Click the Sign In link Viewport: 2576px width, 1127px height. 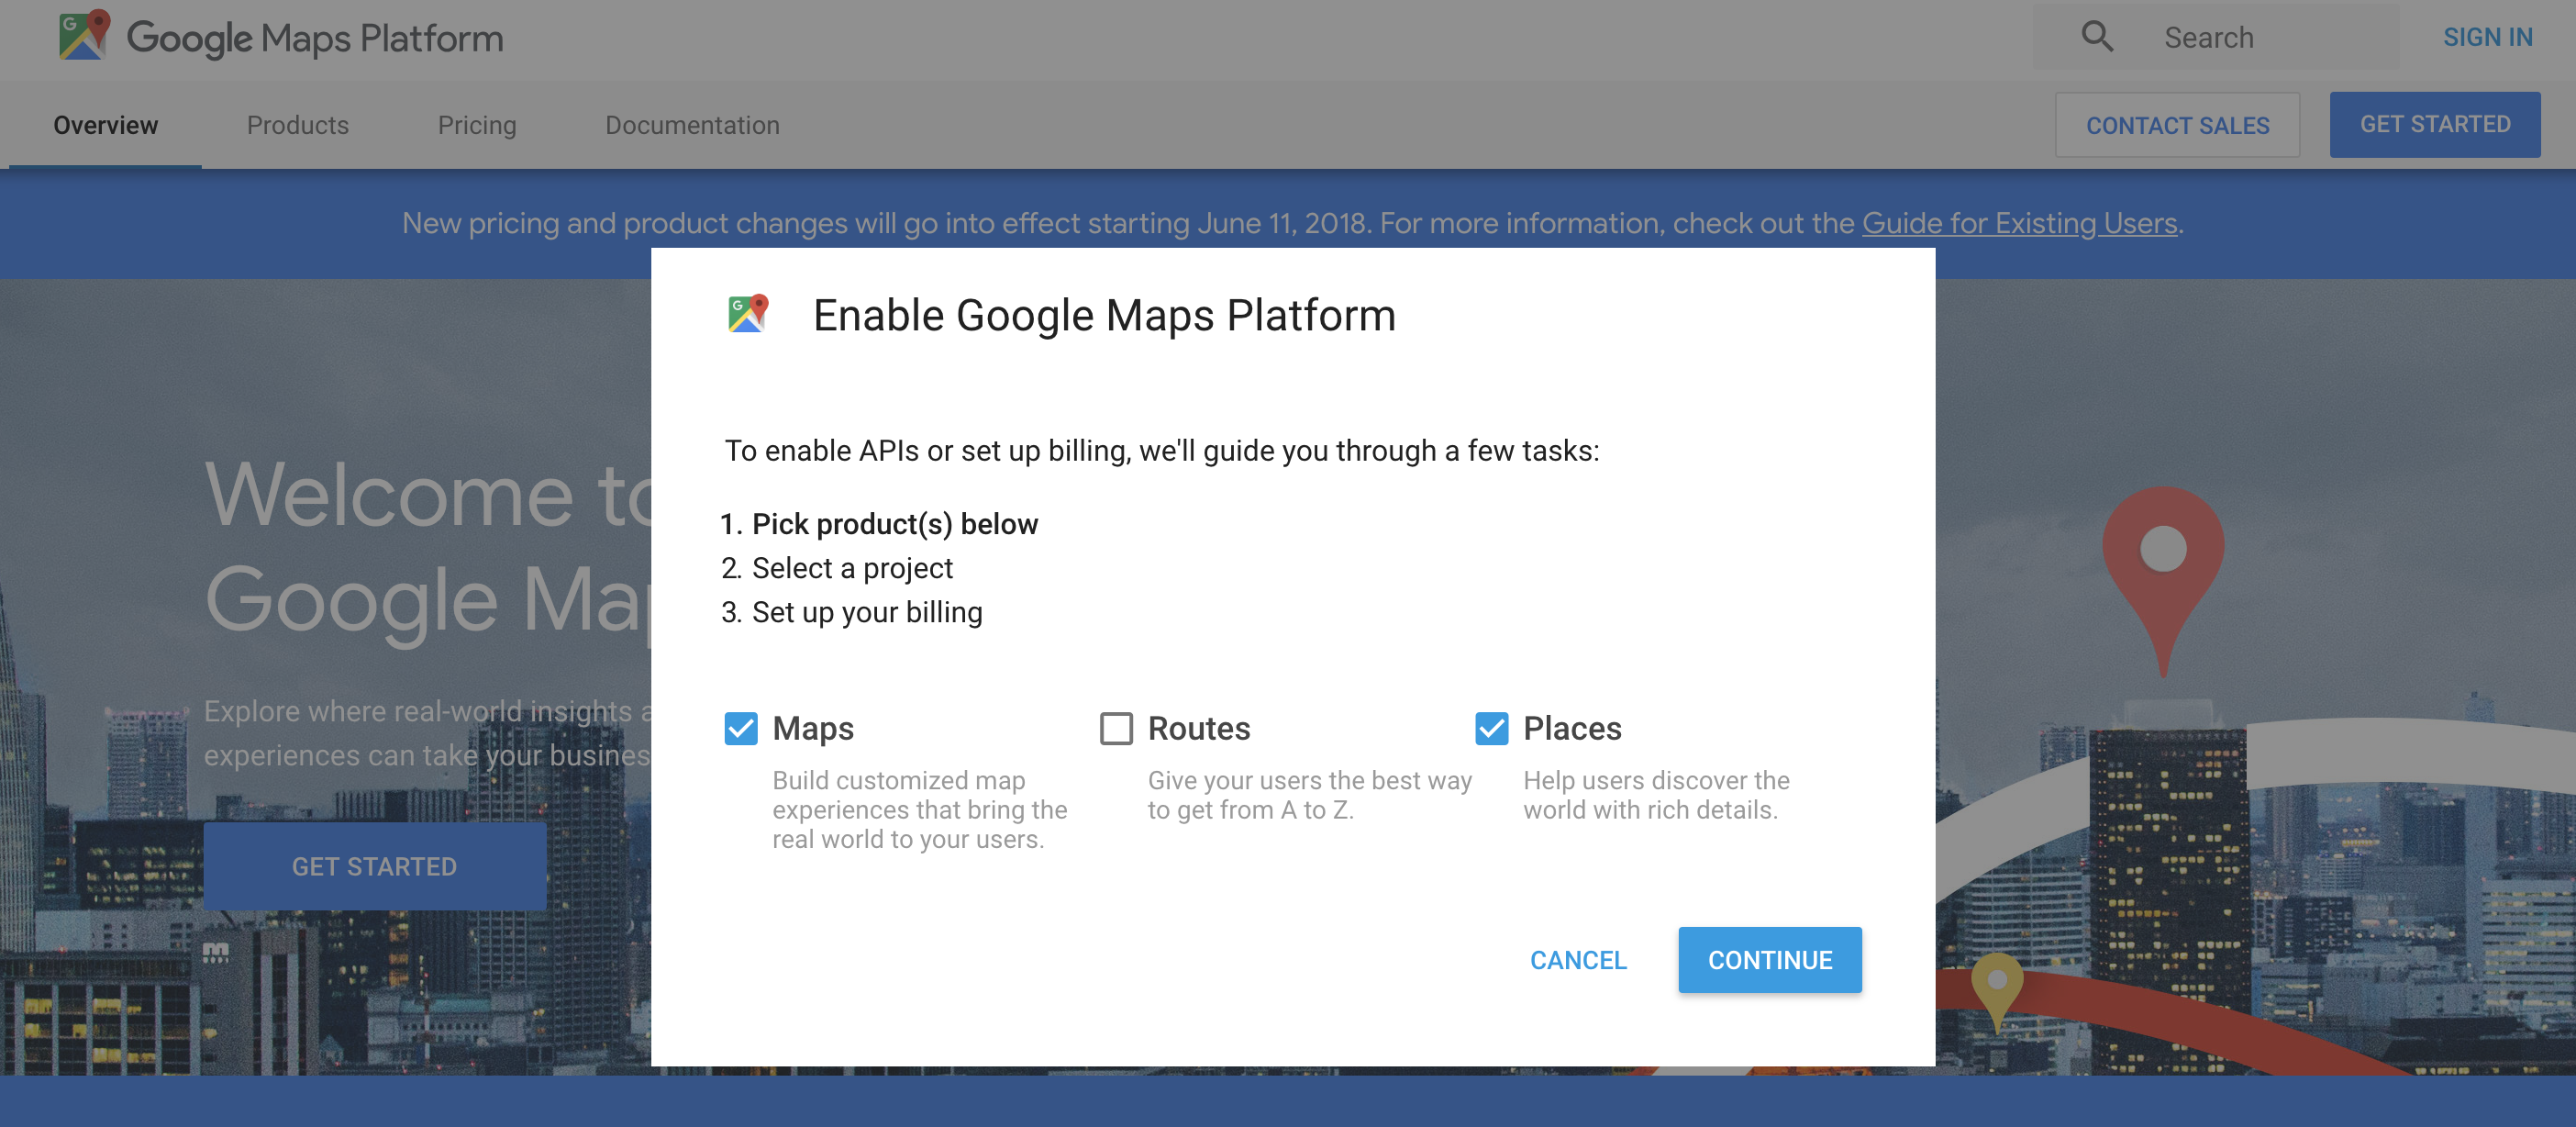[x=2487, y=37]
